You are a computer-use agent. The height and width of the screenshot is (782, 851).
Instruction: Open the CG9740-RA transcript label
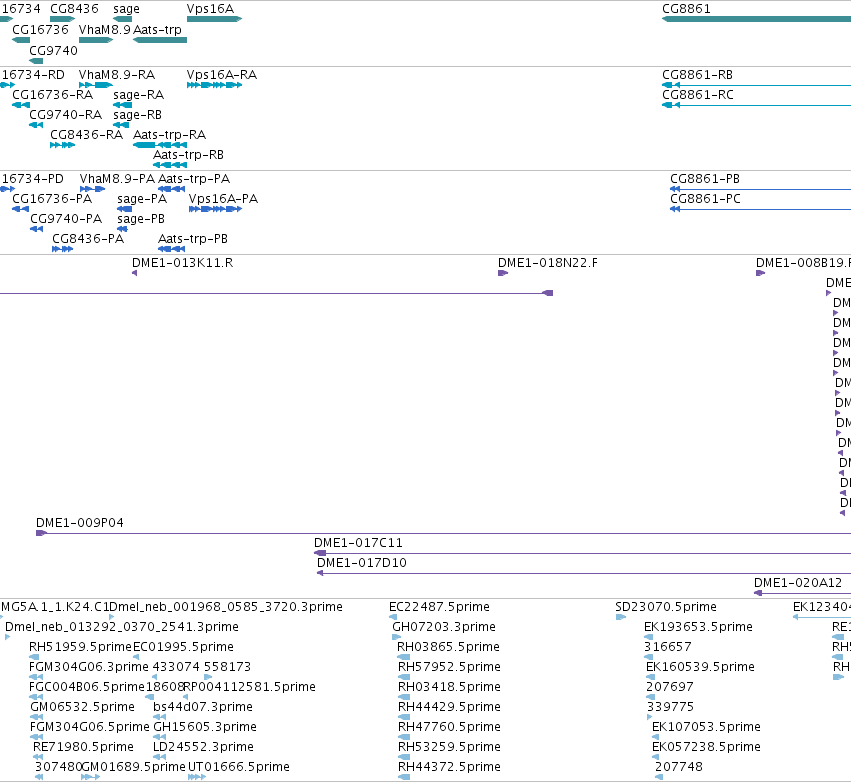[x=65, y=115]
